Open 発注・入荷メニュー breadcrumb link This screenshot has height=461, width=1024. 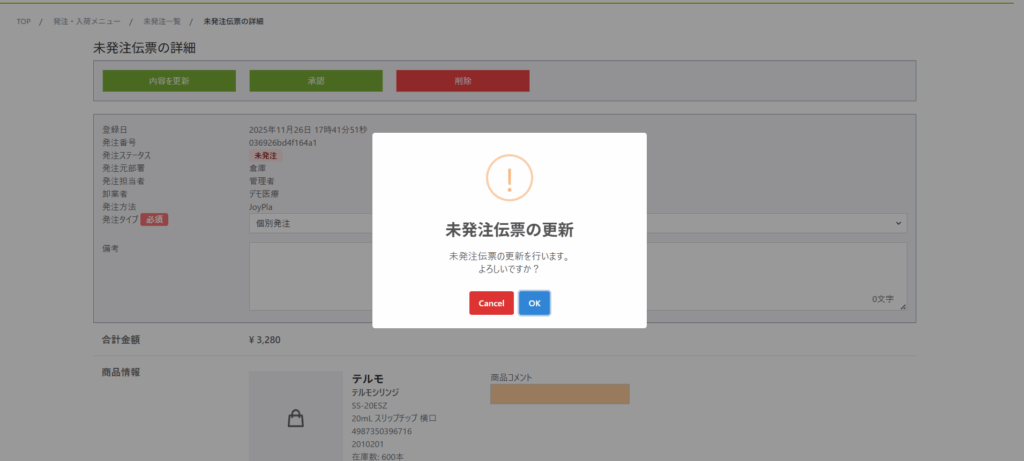[86, 21]
